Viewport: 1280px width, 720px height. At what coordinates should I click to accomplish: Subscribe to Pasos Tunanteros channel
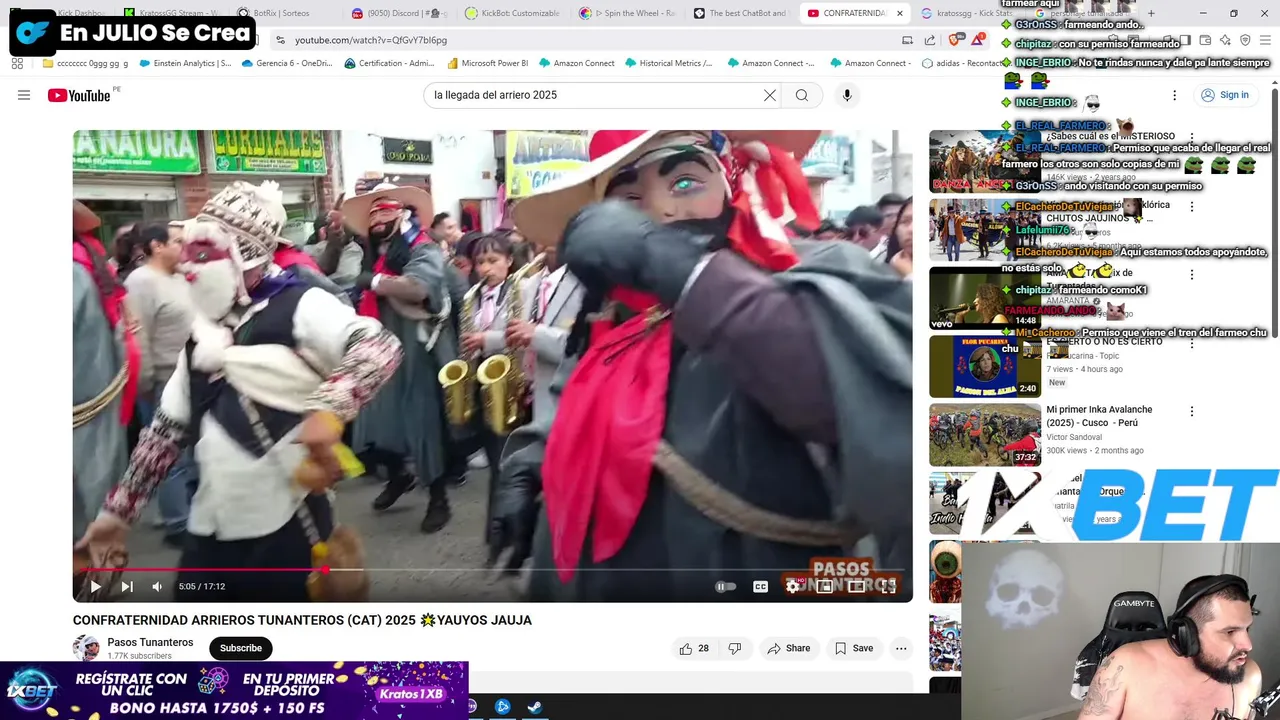(241, 648)
